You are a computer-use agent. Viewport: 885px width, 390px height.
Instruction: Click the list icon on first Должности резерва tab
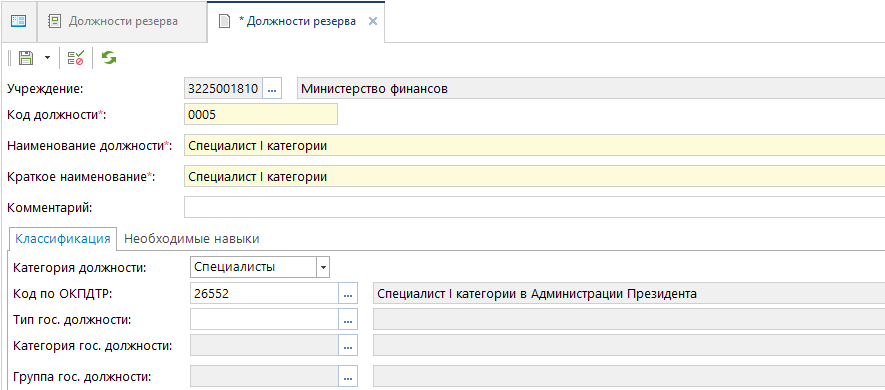pos(54,21)
